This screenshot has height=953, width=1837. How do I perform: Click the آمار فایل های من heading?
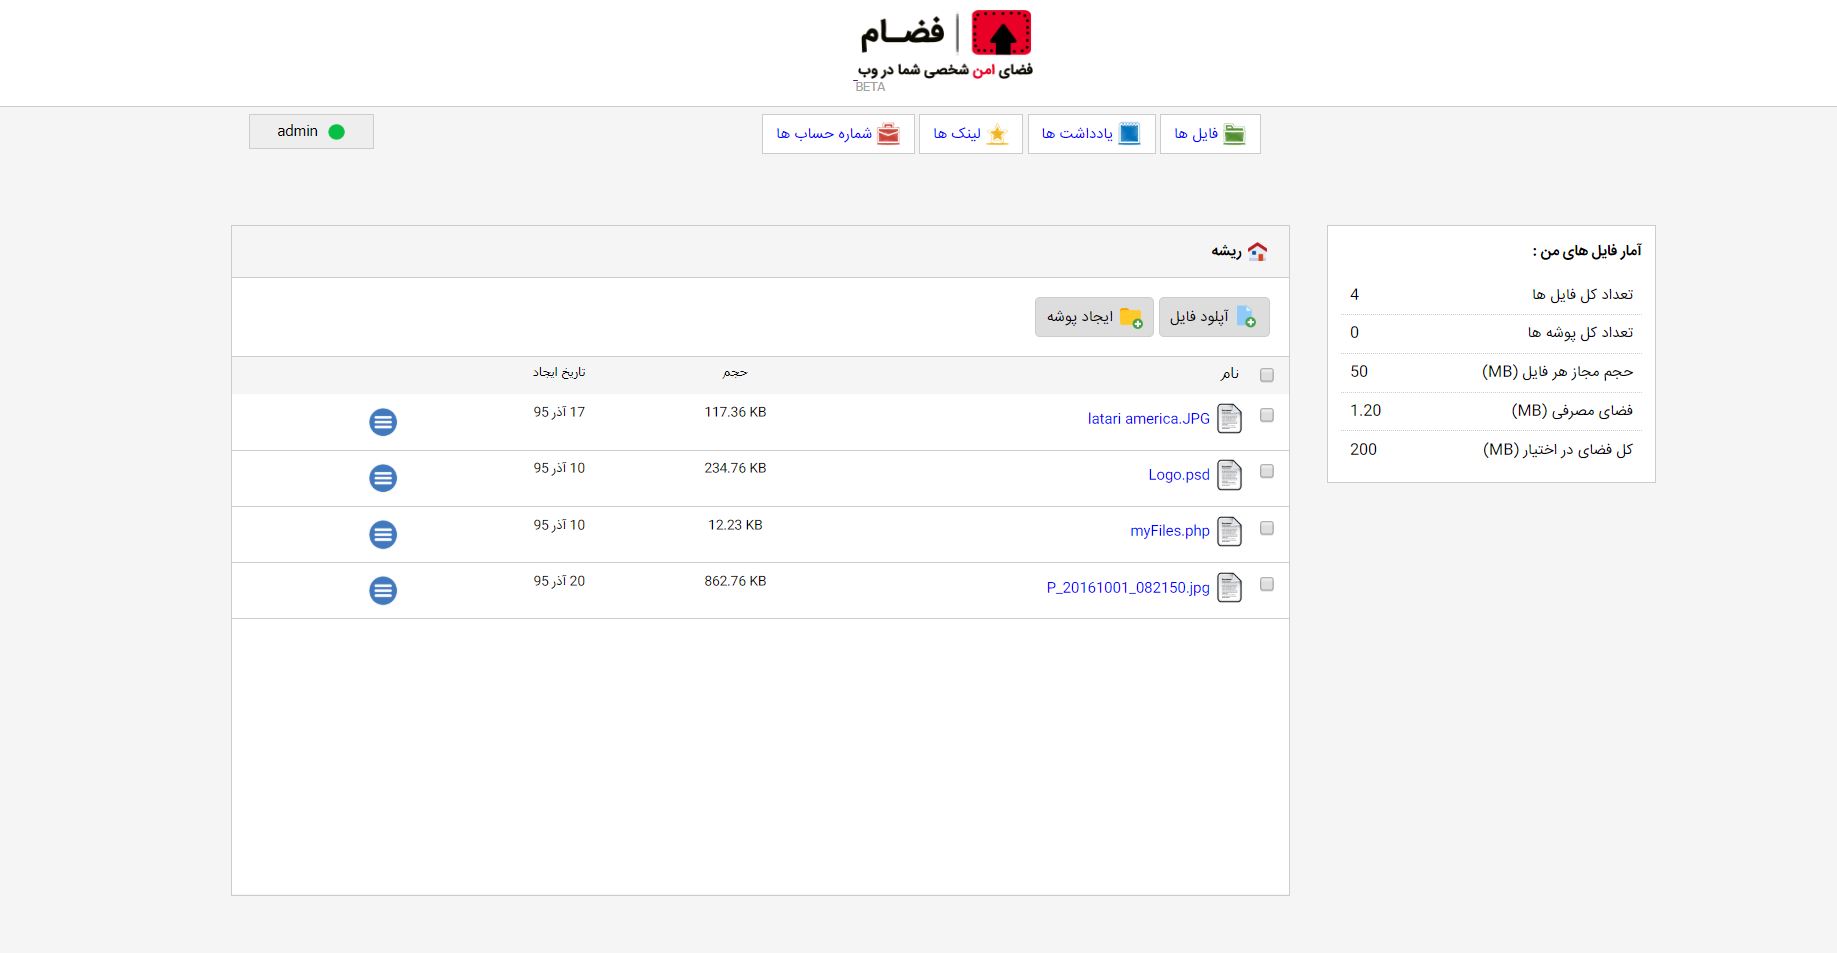1587,251
